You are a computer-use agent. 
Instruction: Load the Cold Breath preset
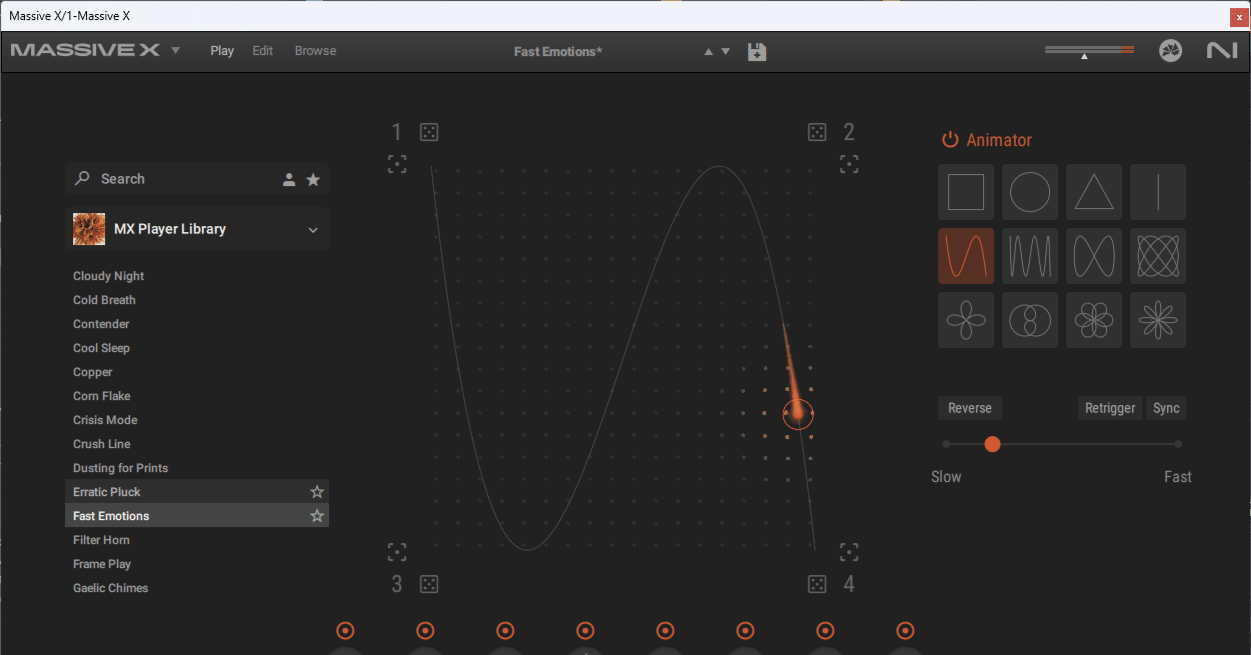(x=197, y=300)
